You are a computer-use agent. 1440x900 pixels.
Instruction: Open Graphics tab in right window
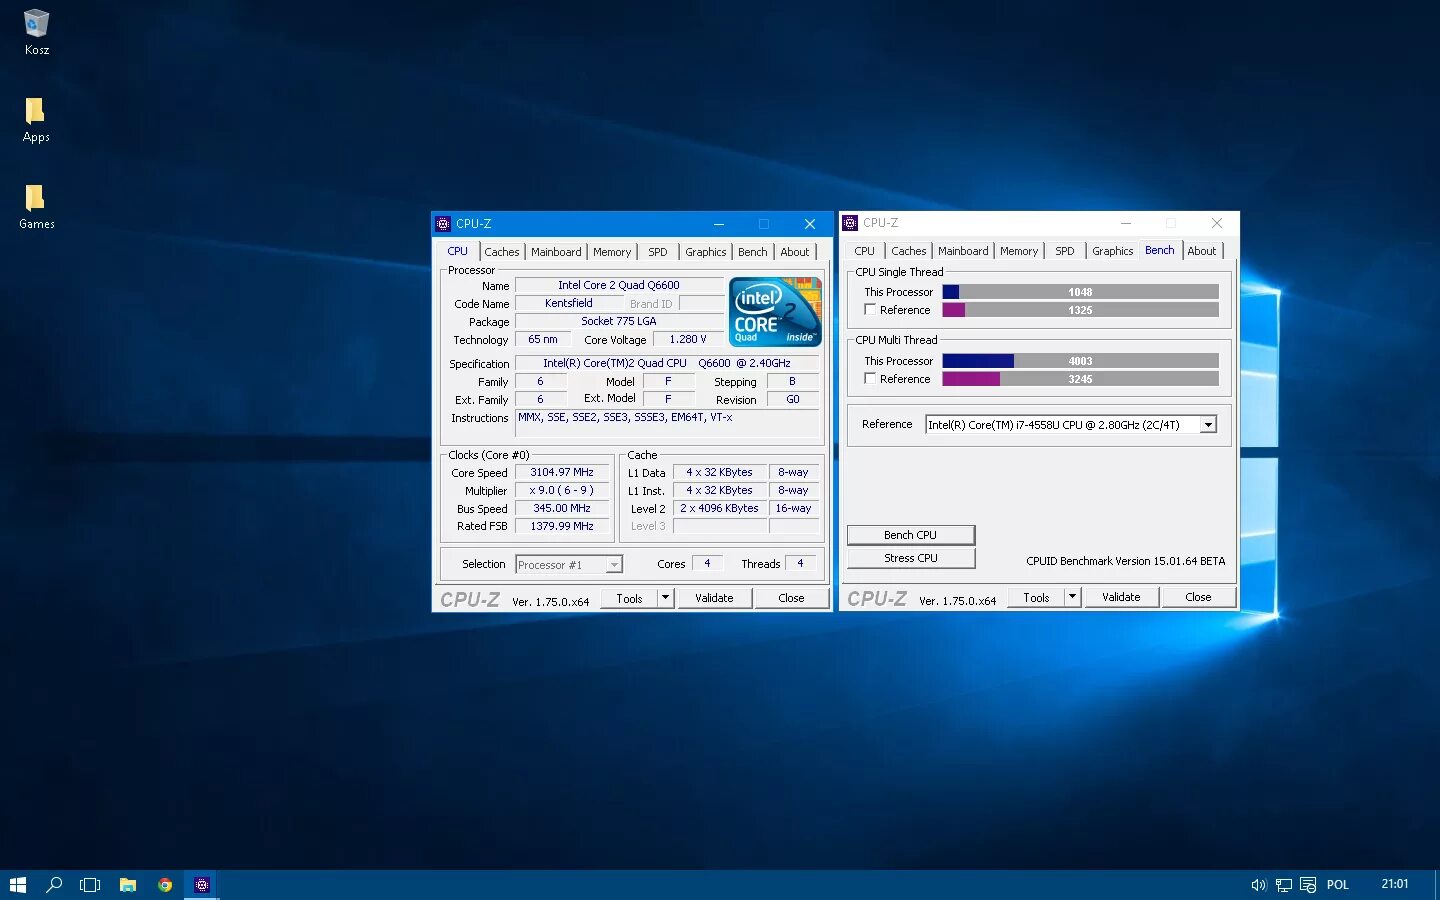pos(1113,251)
